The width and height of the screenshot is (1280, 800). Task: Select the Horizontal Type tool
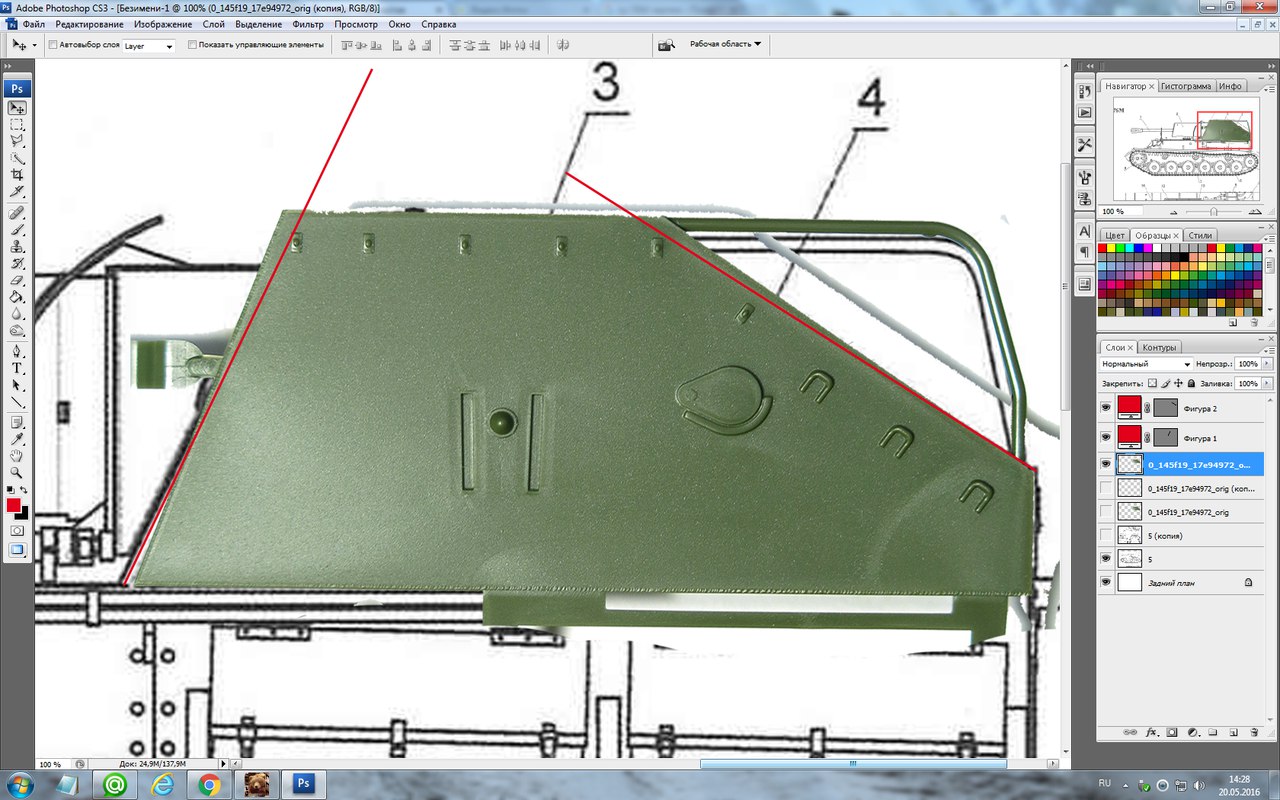click(x=17, y=368)
